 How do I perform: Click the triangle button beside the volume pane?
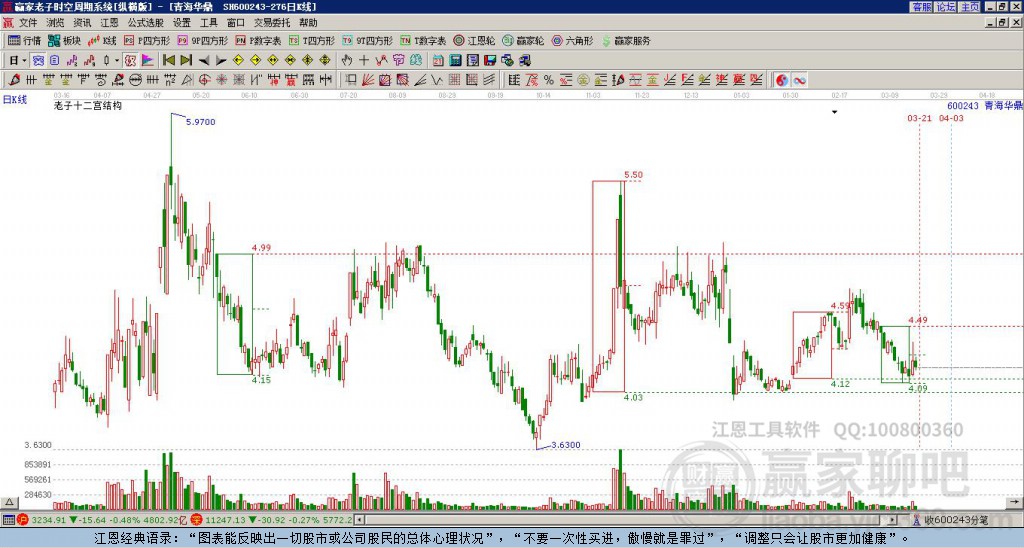[8, 502]
